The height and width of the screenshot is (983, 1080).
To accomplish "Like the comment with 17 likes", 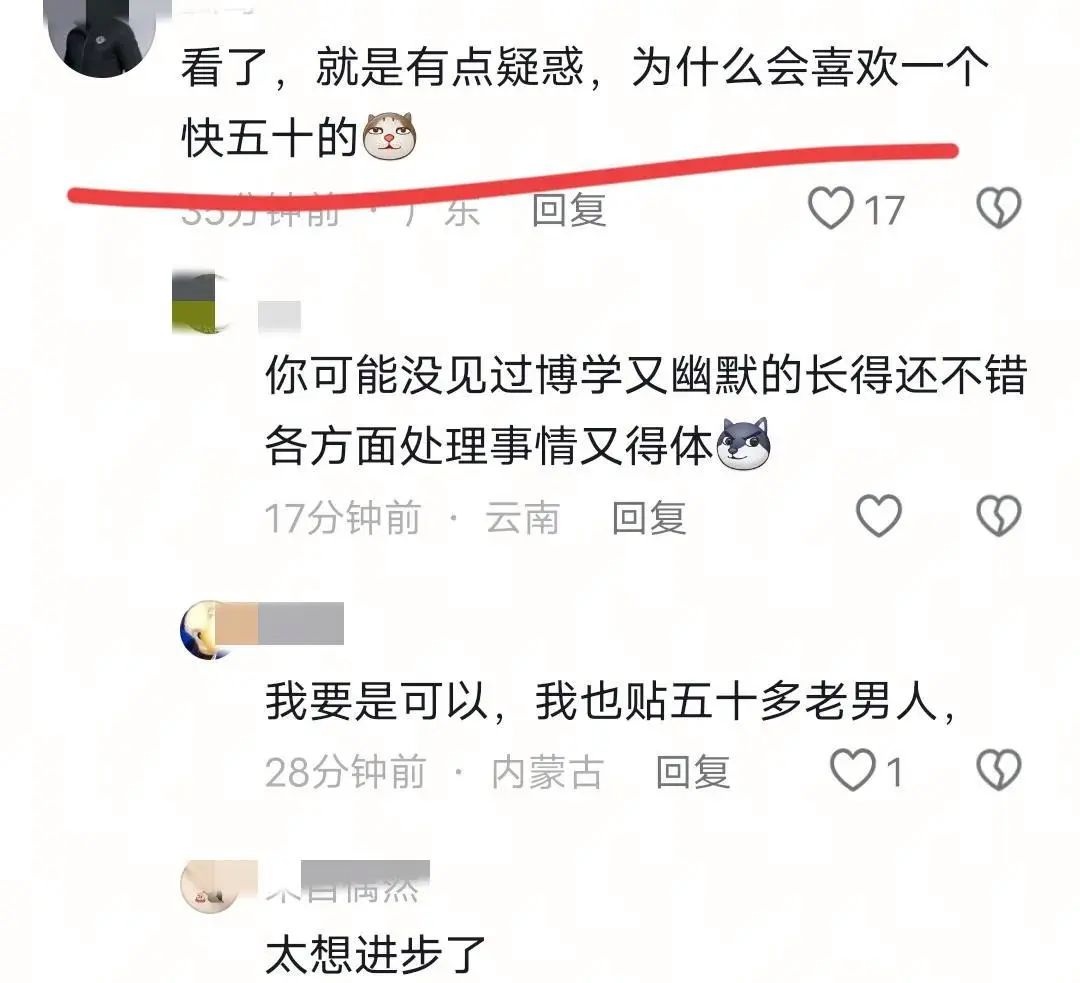I will click(x=831, y=209).
